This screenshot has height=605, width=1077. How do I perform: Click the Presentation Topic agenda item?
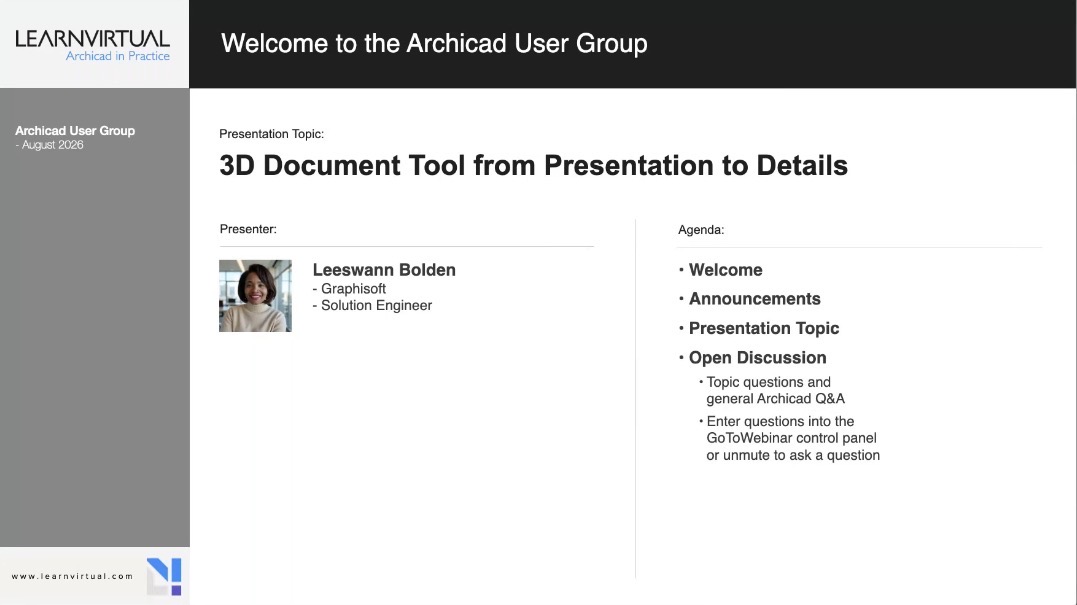point(764,328)
